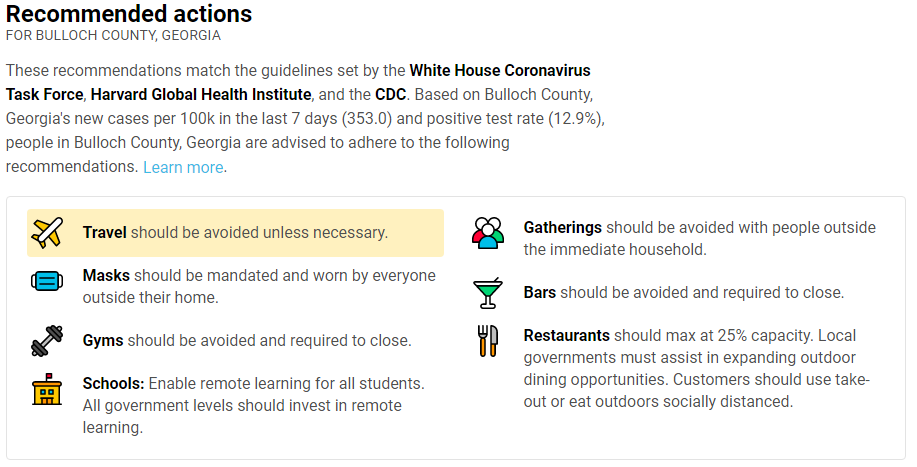Click the FOR BULLOCH COUNTY, GEORGIA subtitle

tap(113, 36)
